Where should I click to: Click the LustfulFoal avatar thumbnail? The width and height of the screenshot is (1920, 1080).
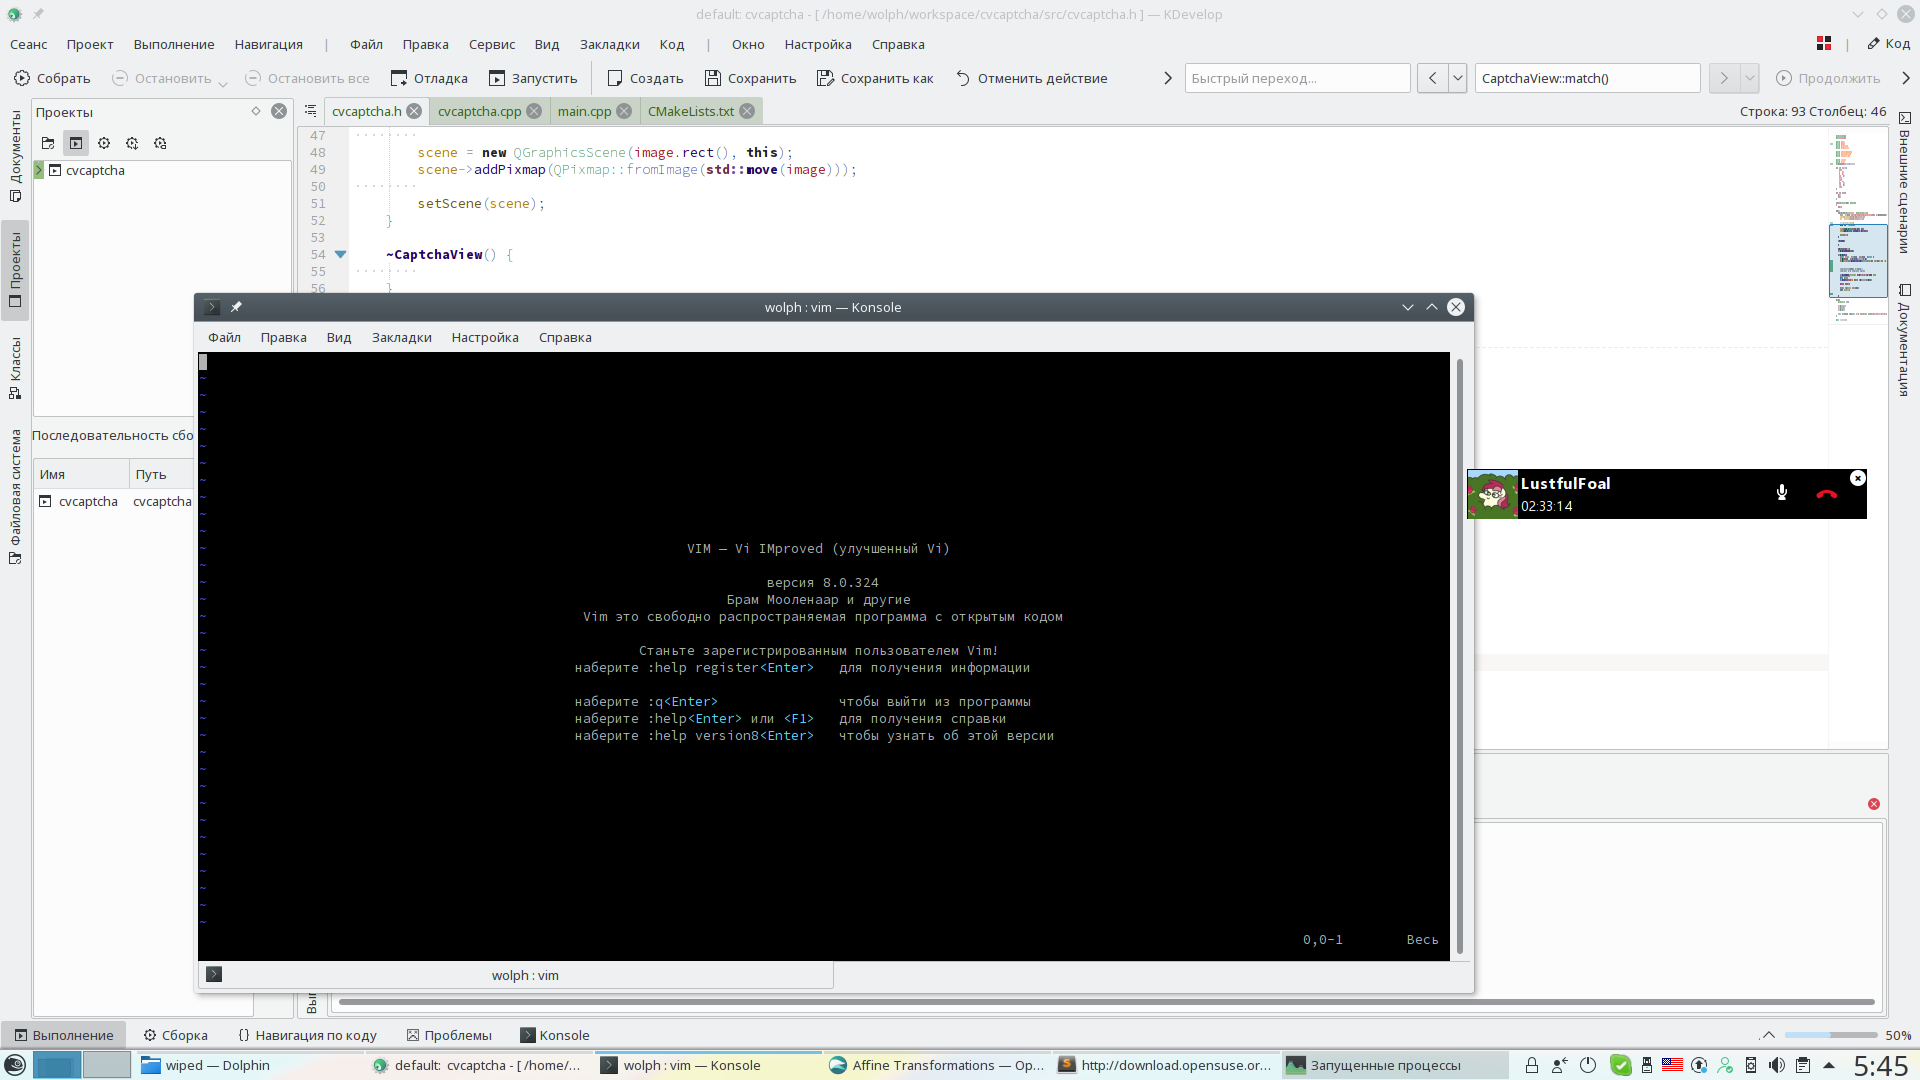tap(1492, 494)
